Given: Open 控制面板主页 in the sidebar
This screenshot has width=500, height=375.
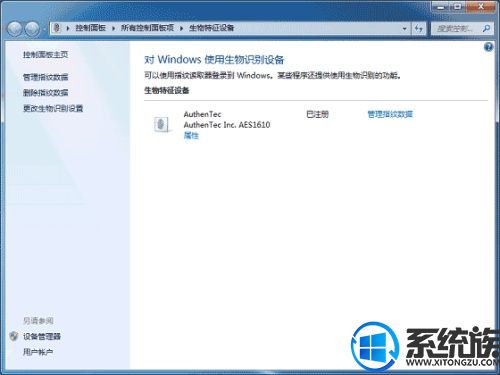Looking at the screenshot, I should point(46,55).
